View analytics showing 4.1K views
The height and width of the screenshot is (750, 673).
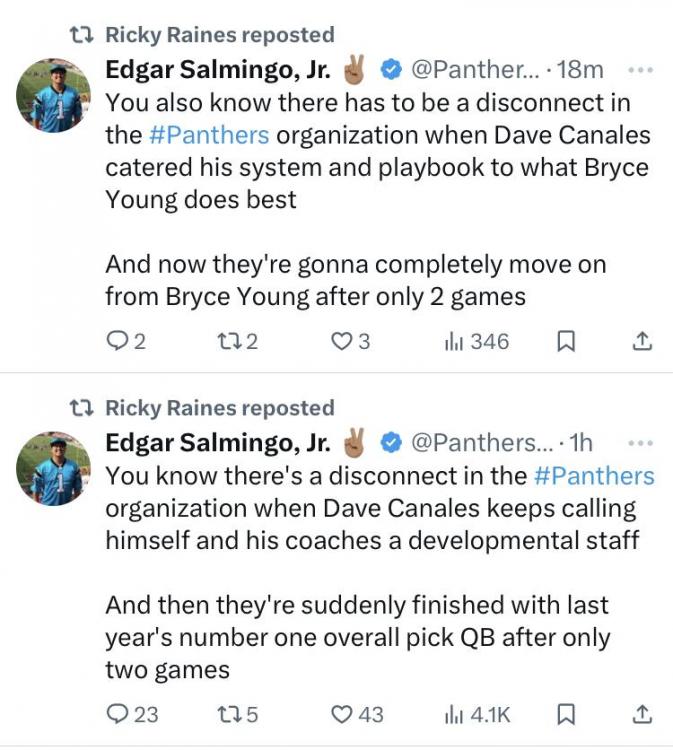(x=477, y=715)
